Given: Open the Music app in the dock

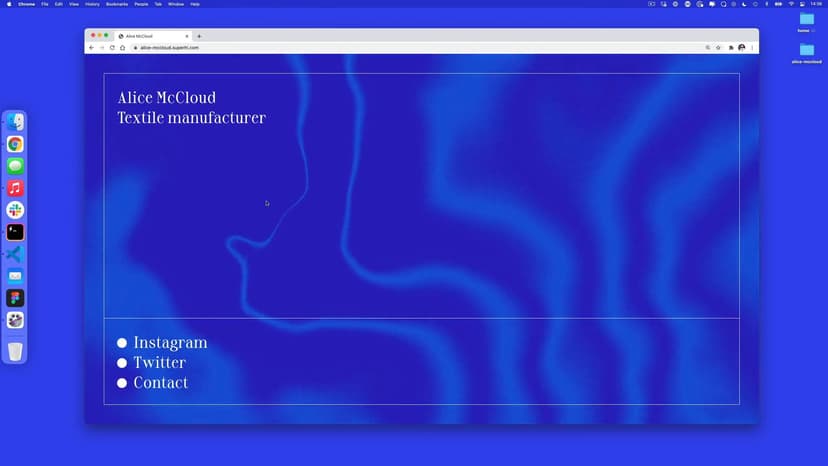Looking at the screenshot, I should [x=15, y=188].
